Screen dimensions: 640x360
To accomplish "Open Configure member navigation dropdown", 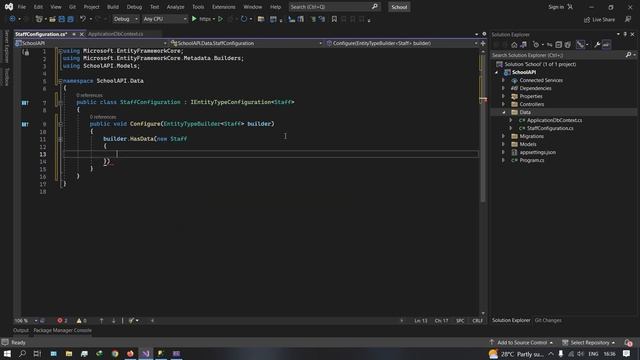I will coord(402,43).
